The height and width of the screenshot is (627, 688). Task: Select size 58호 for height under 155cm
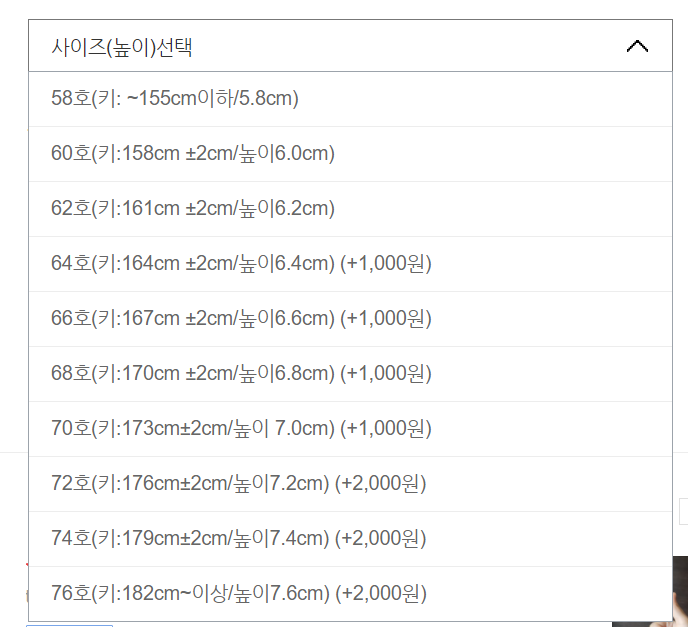pos(175,99)
